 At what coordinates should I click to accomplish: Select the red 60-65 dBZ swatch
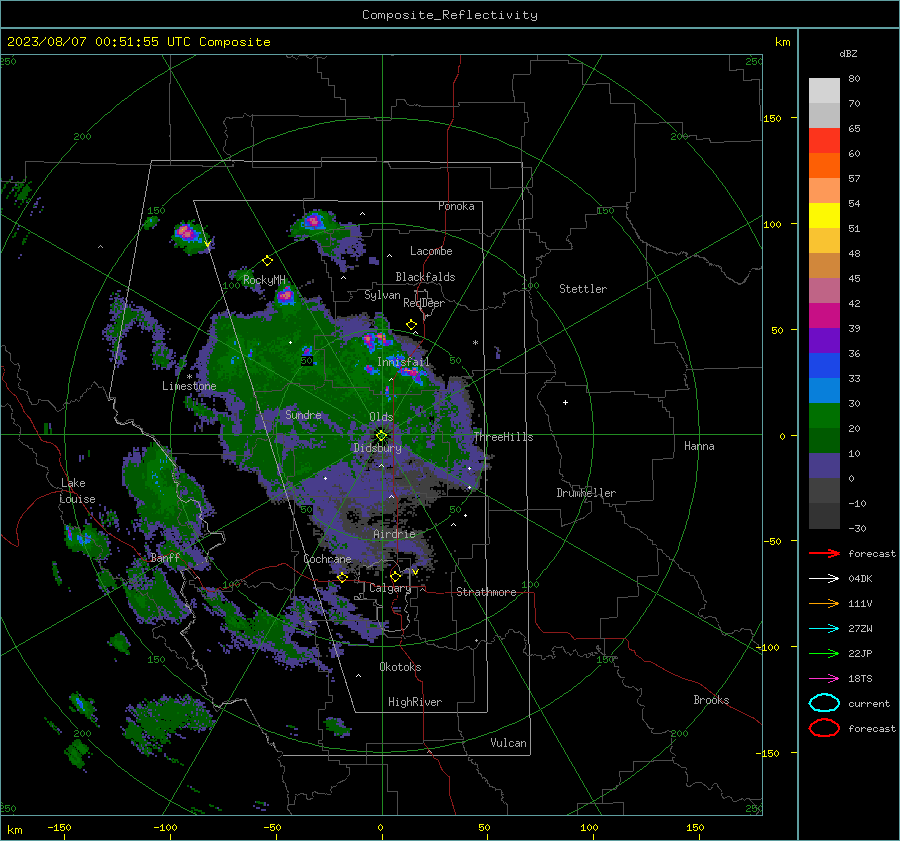click(x=824, y=141)
